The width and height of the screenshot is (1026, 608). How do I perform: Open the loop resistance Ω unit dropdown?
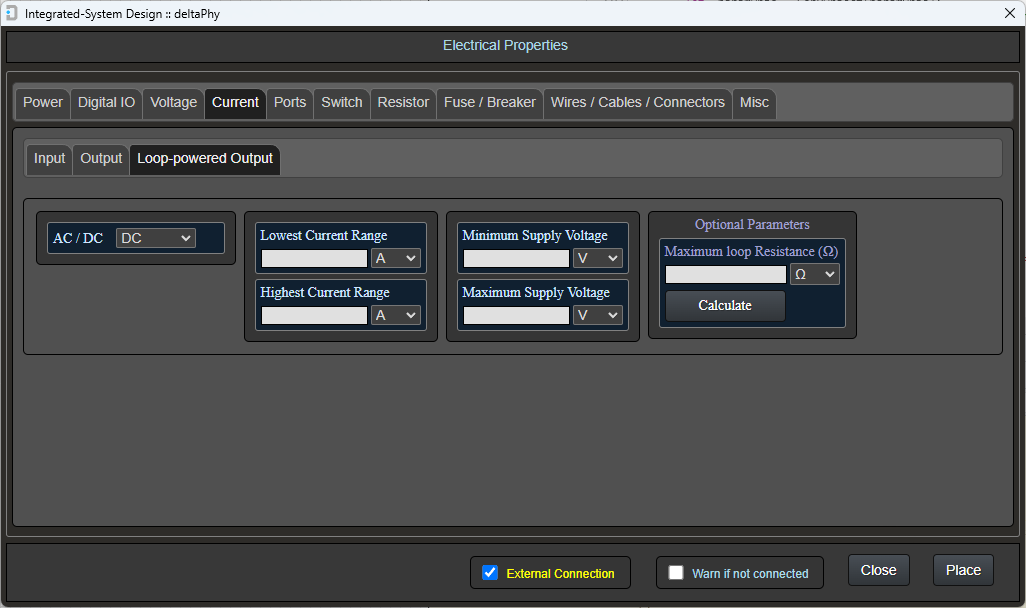[814, 274]
